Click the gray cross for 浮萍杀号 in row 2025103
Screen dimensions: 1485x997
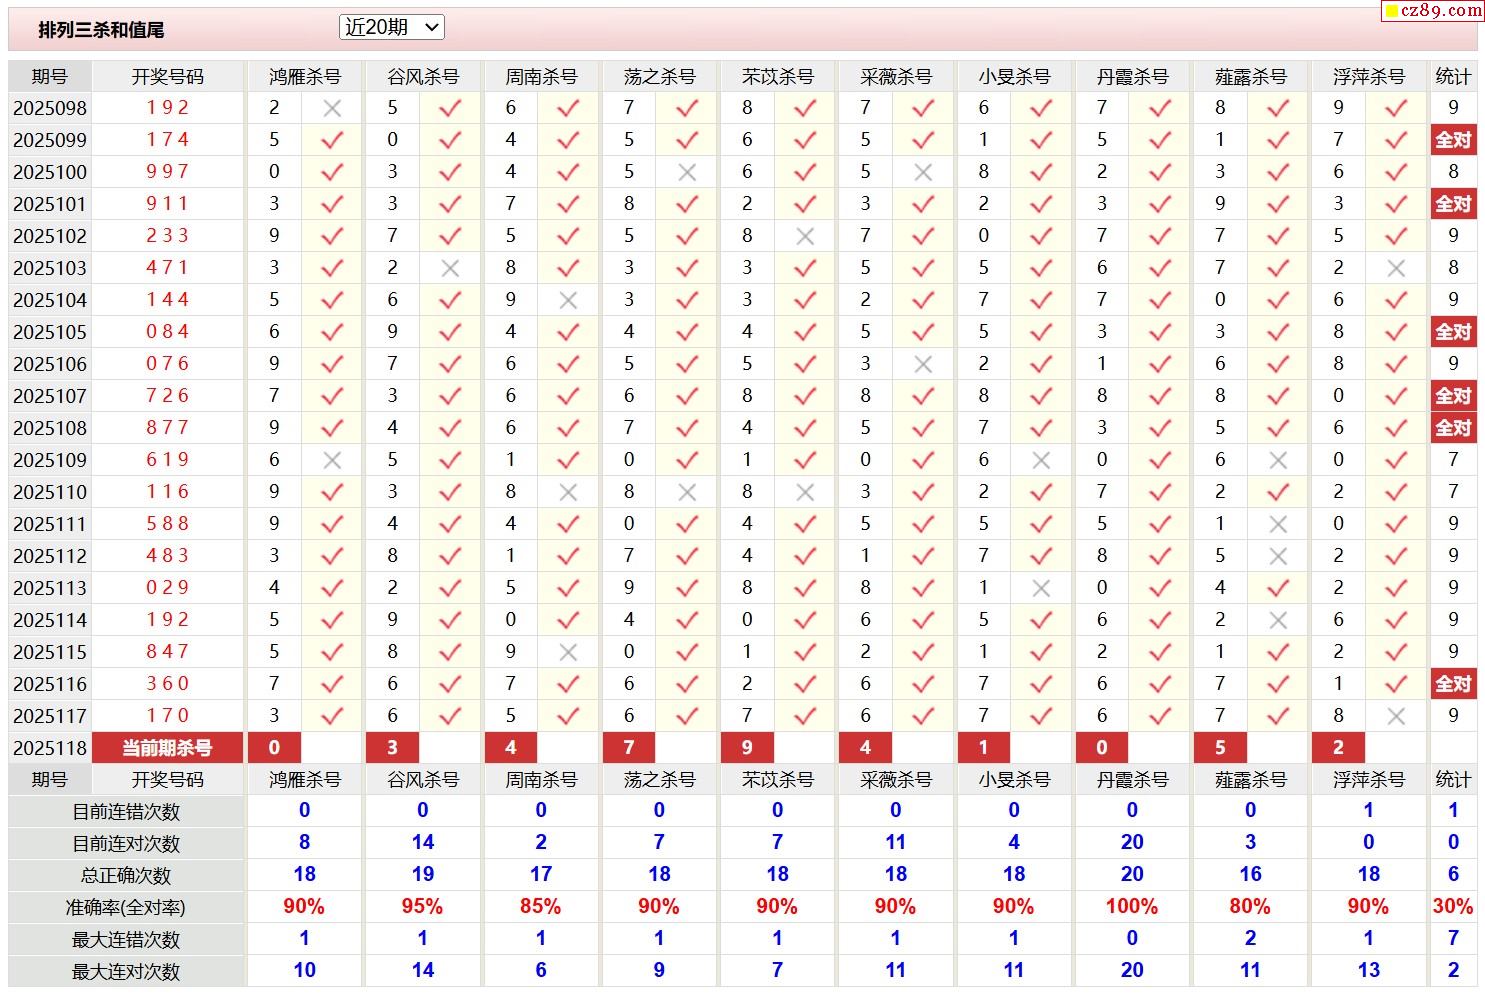click(1396, 268)
